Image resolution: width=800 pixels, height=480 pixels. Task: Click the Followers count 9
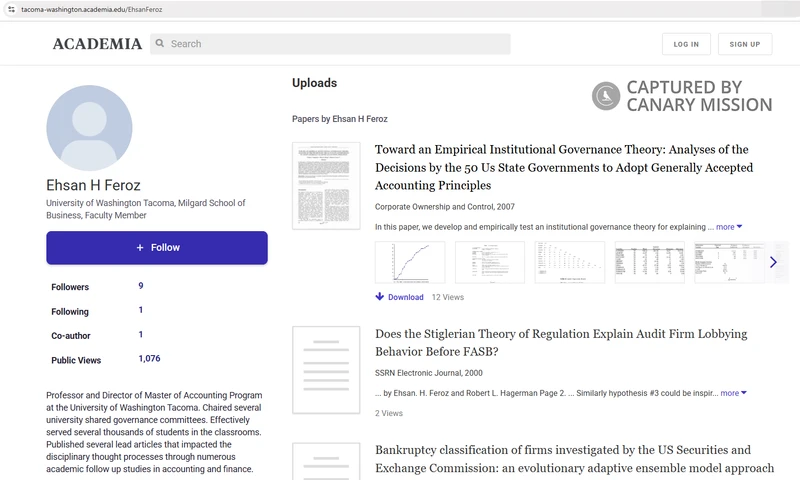pyautogui.click(x=141, y=286)
